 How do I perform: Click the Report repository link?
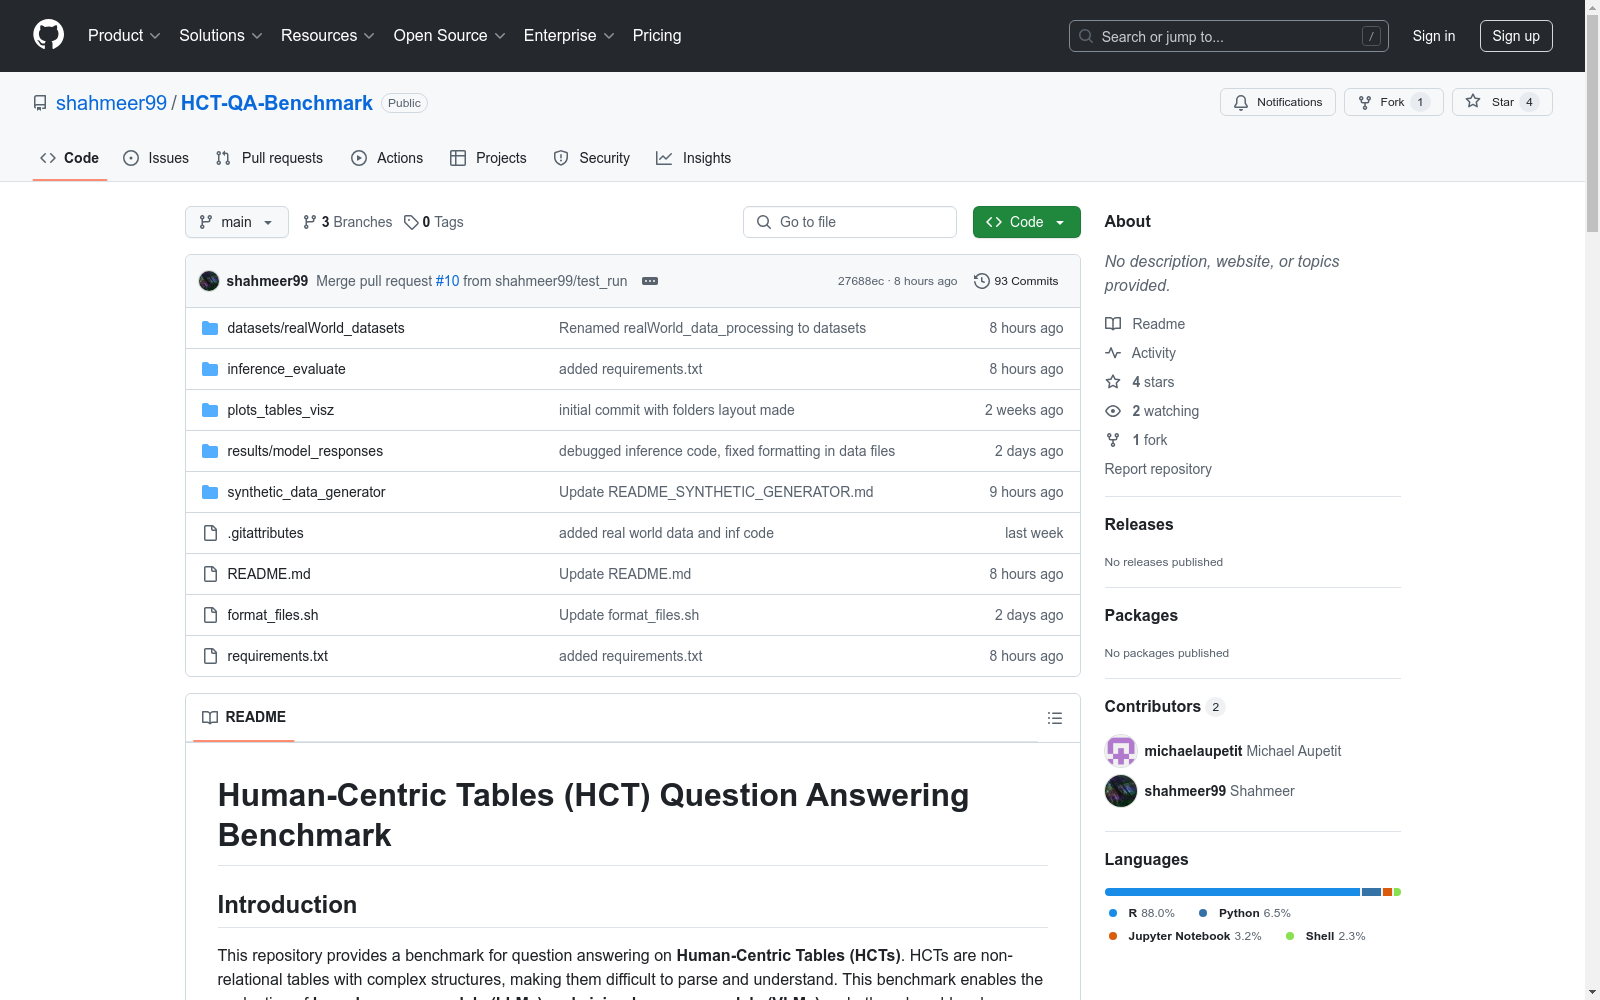(x=1158, y=469)
